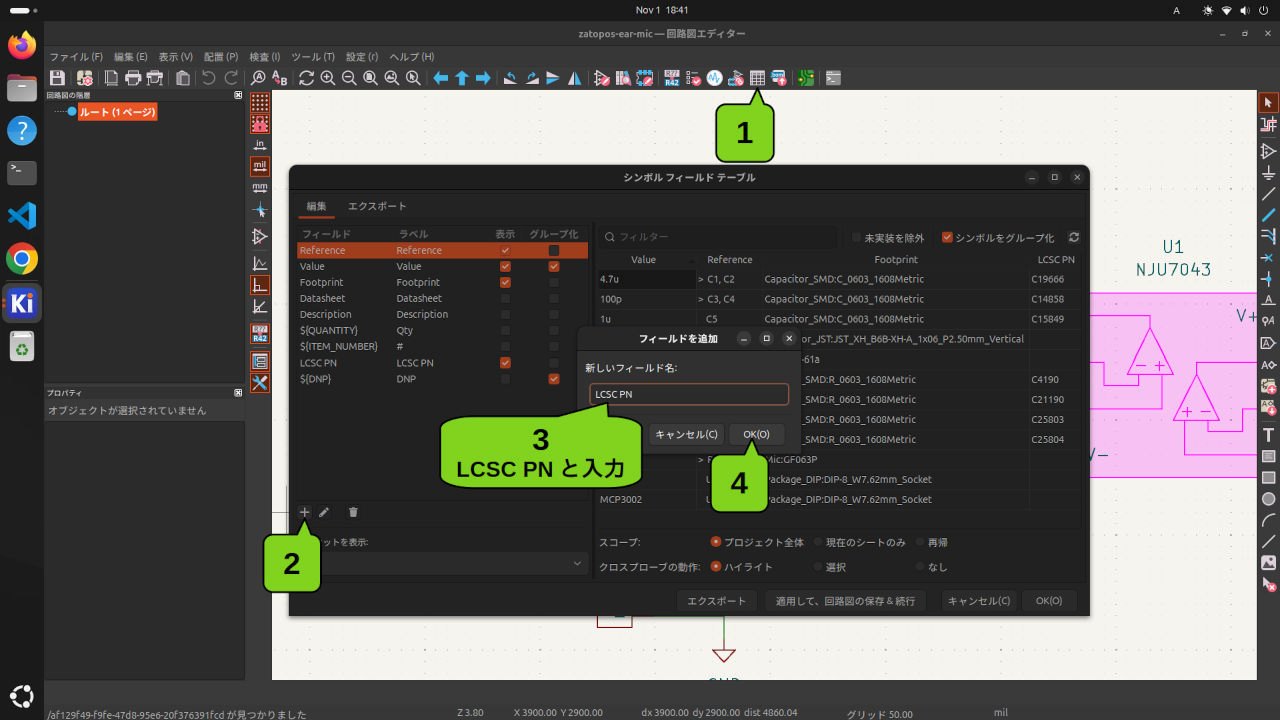Screen dimensions: 1280x720
Task: Open the Simulator from the toolbar
Action: 715,78
